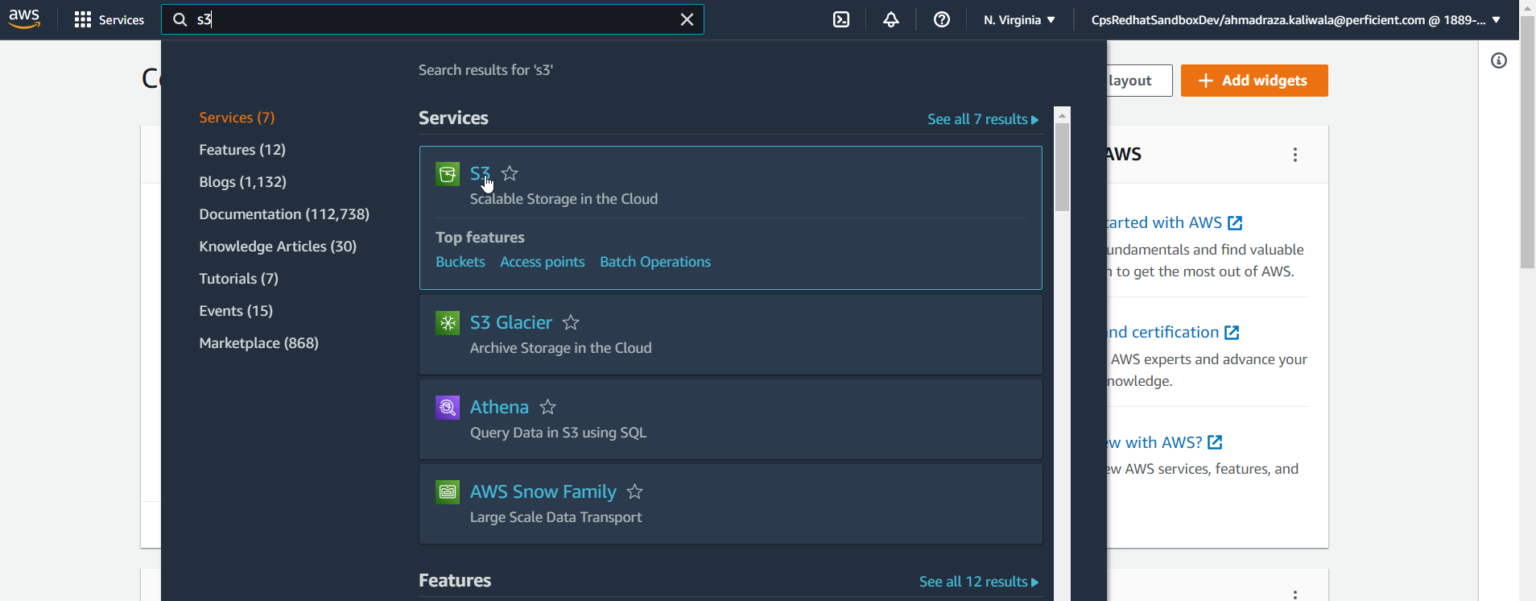1536x601 pixels.
Task: Click the Add widgets button
Action: (1254, 80)
